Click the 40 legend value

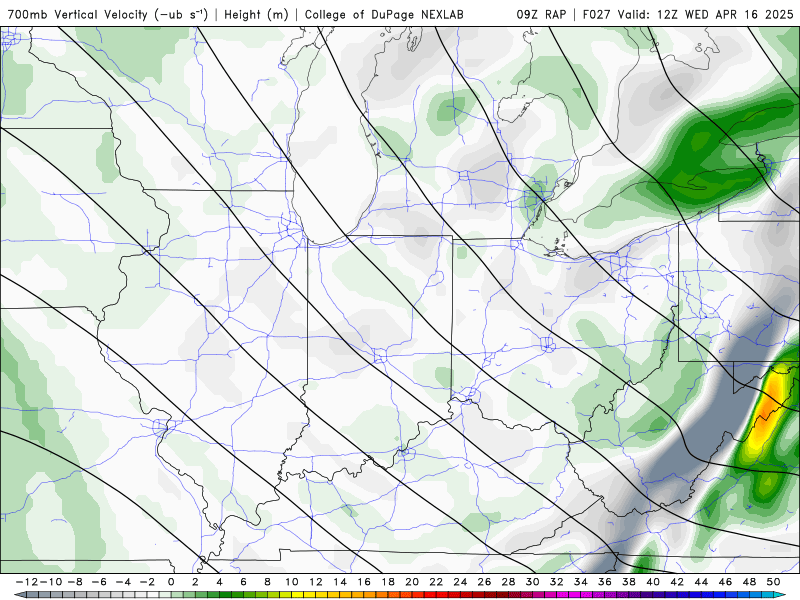pos(653,582)
